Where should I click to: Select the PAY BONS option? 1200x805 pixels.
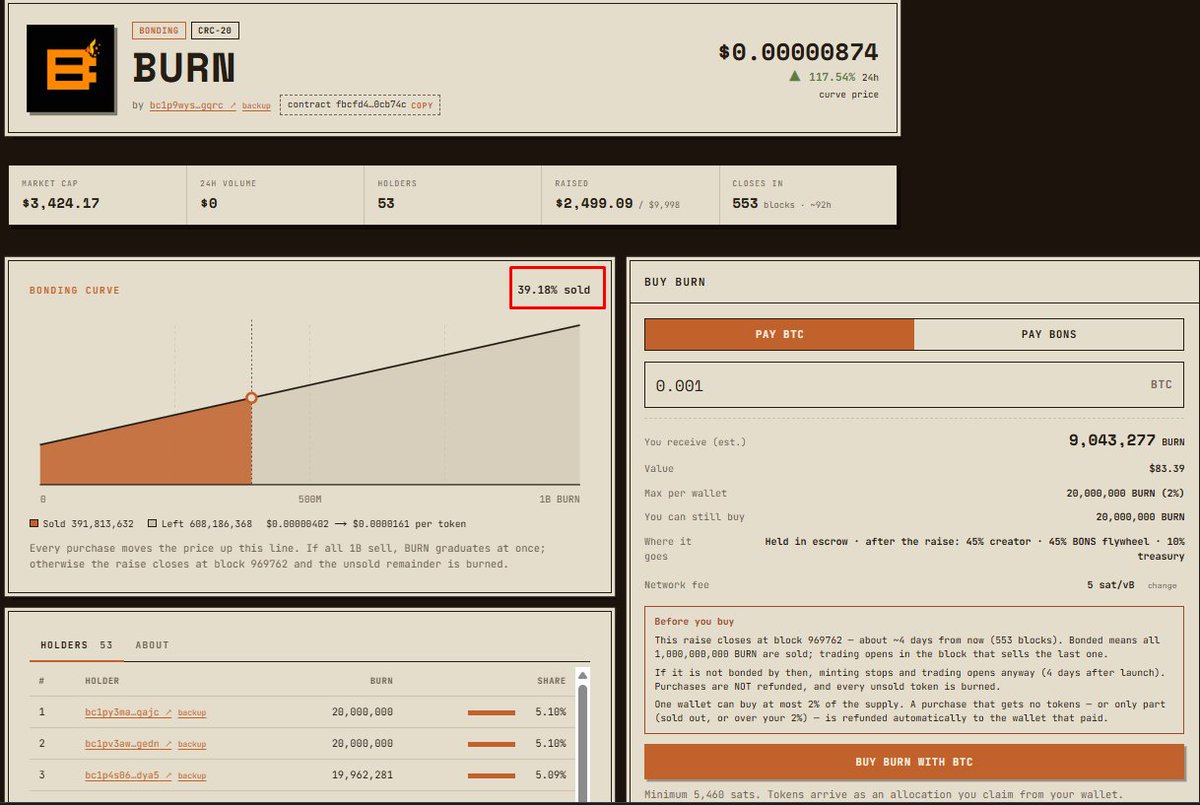tap(1049, 334)
